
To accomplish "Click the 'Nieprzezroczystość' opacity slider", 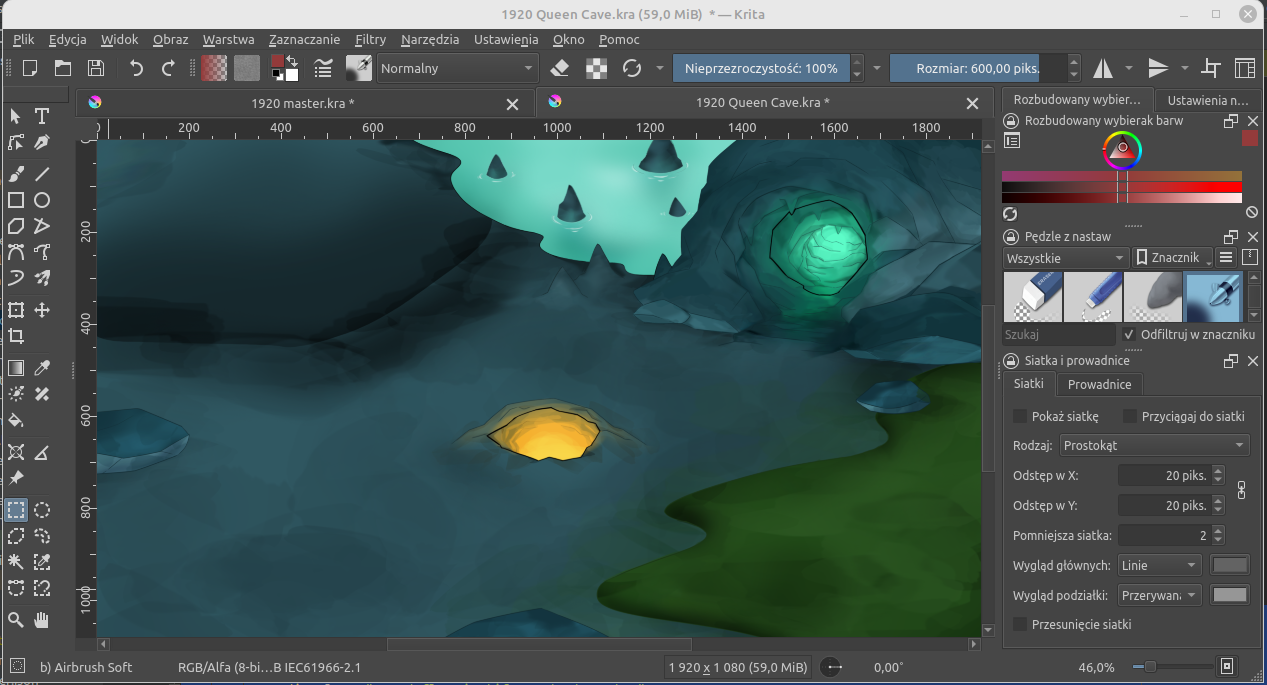I will pos(760,68).
